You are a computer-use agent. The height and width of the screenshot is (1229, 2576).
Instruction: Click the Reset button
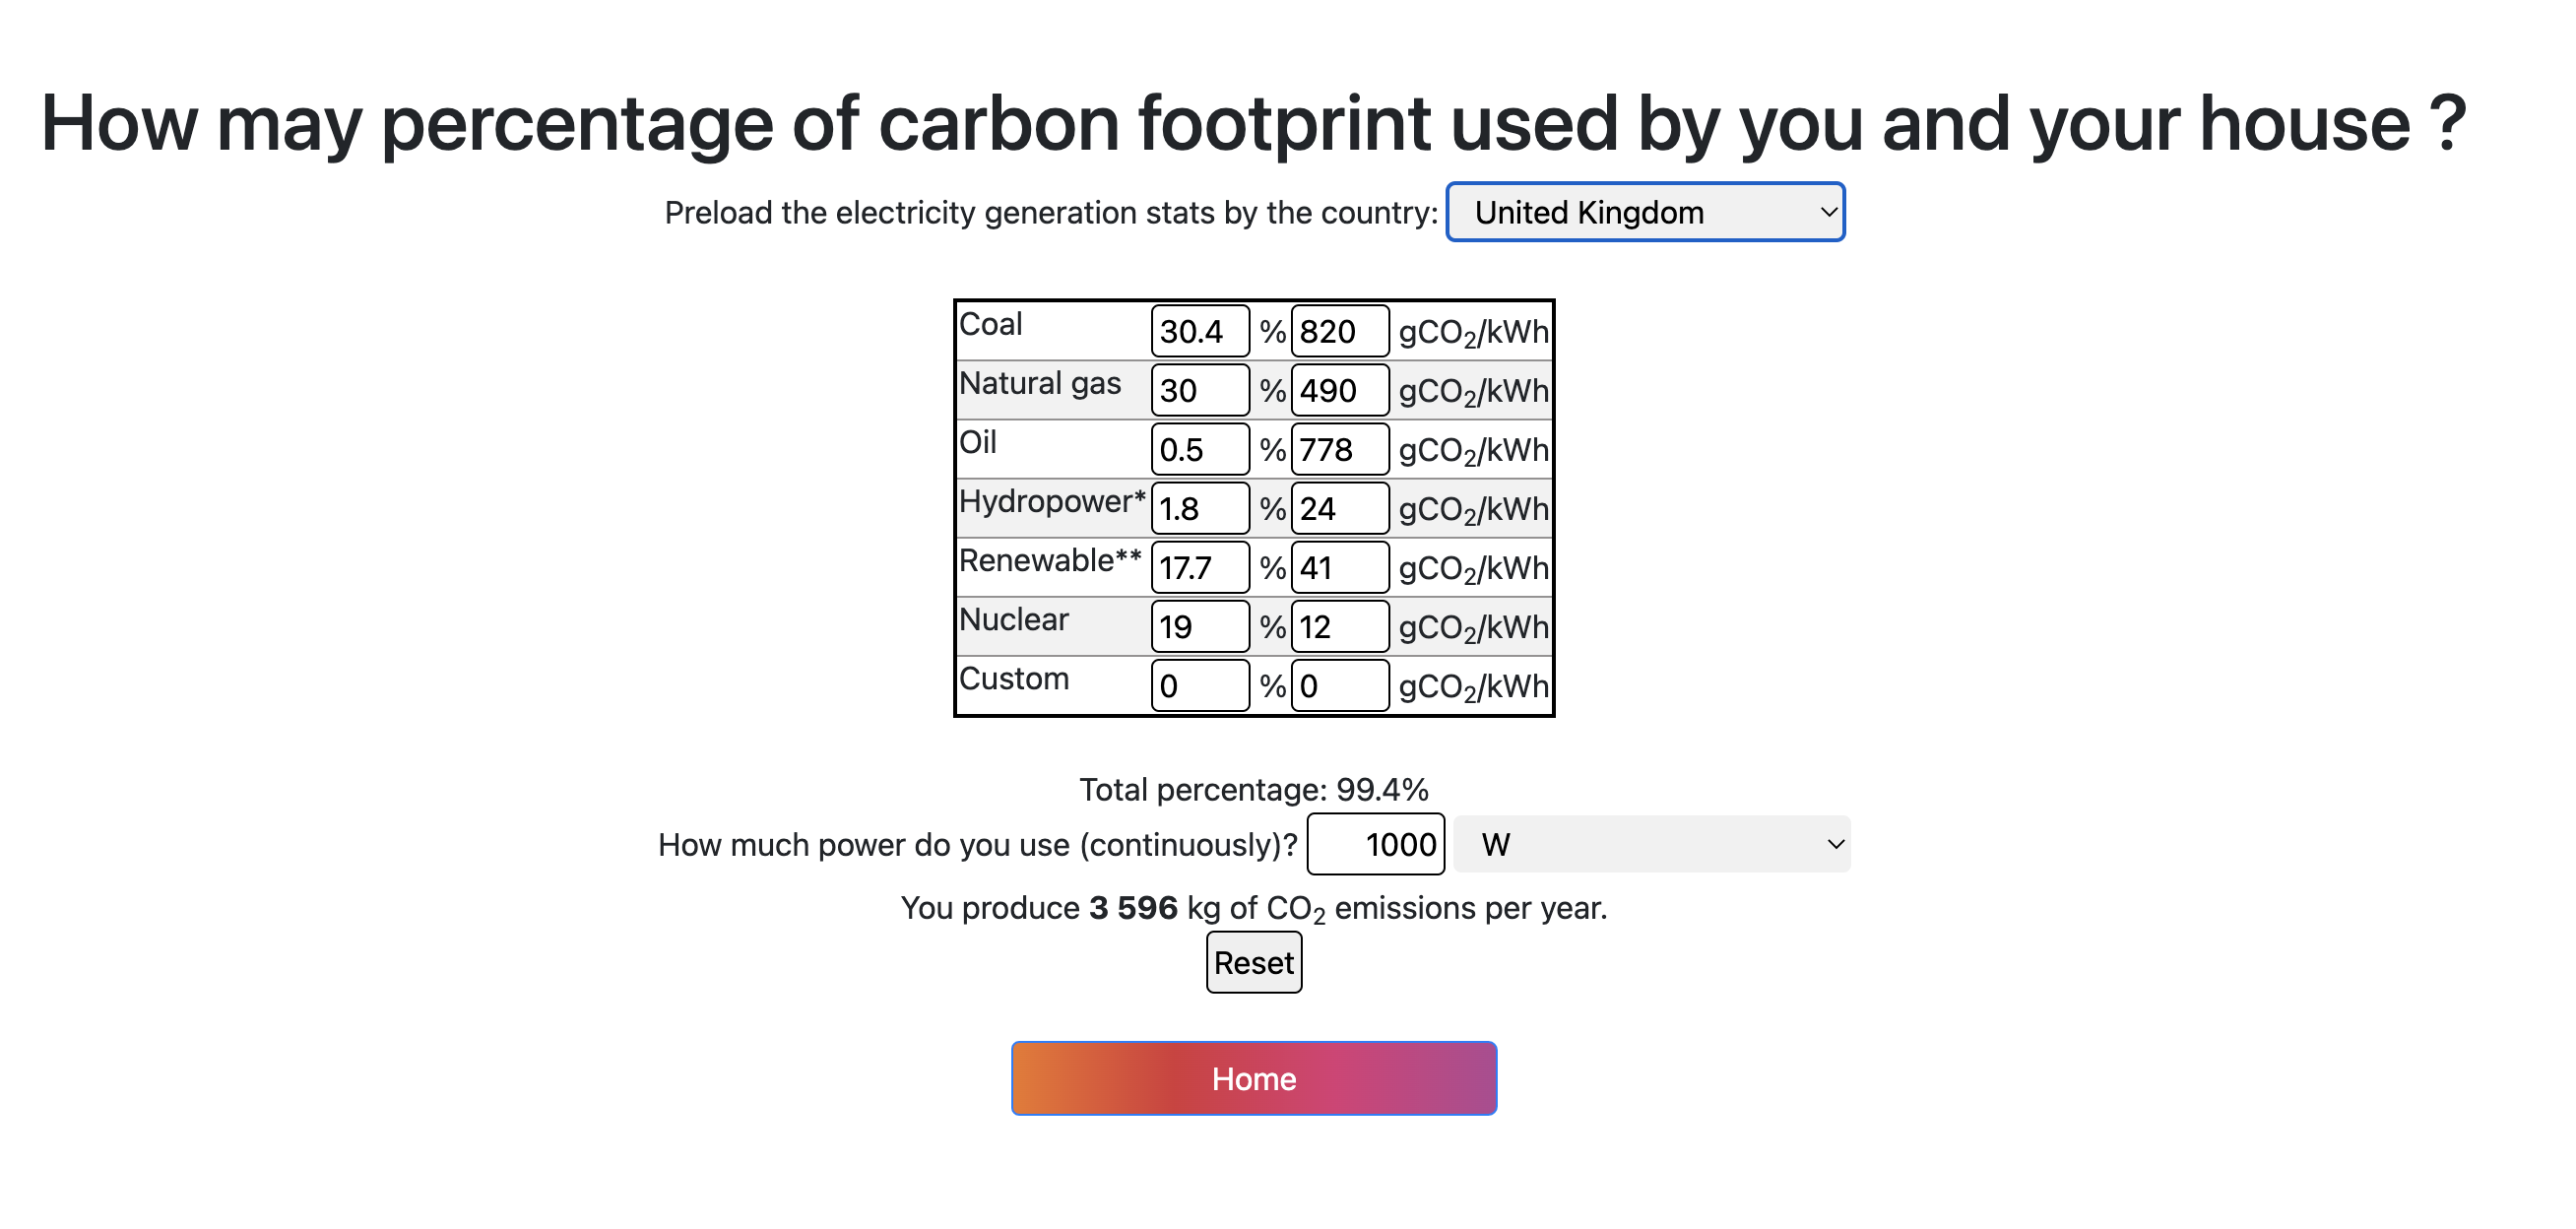click(1253, 963)
